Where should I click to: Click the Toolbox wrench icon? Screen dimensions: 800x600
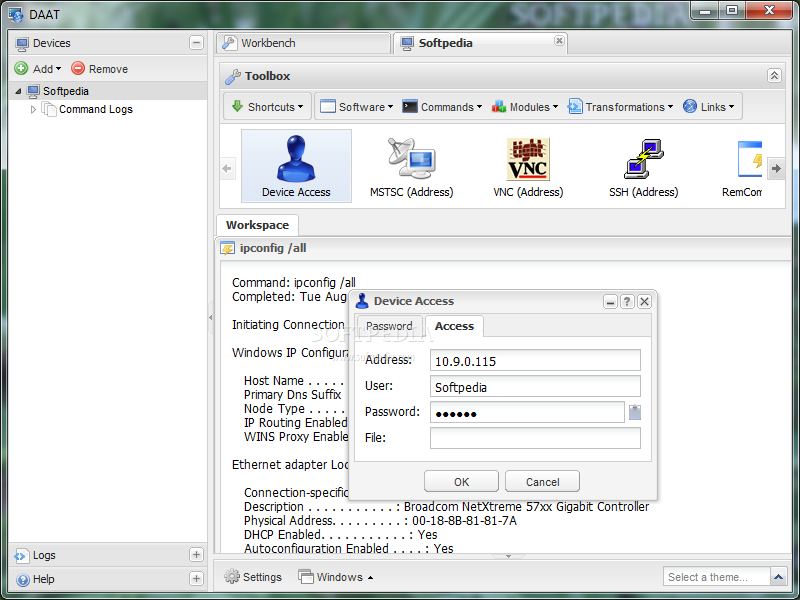233,77
